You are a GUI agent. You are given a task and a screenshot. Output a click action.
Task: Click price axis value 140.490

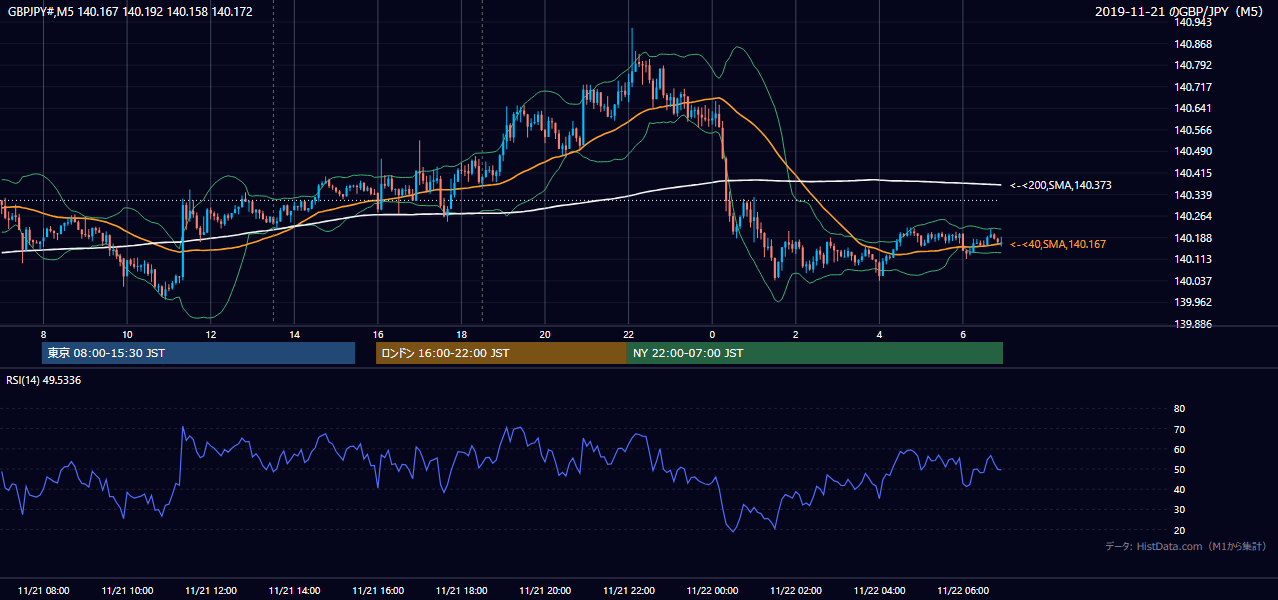[x=1194, y=151]
